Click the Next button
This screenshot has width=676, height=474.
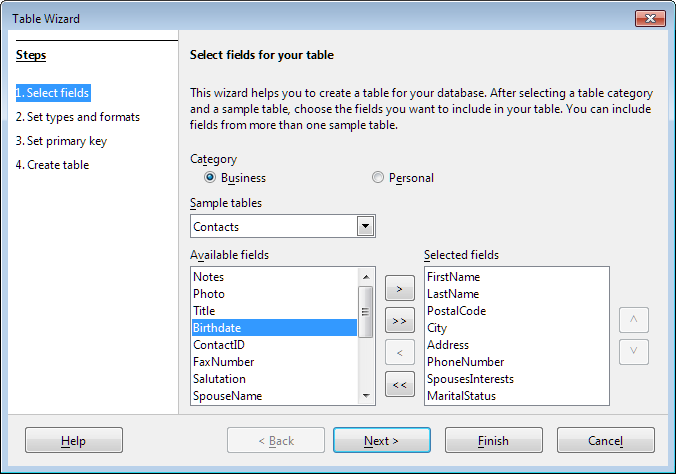point(382,440)
